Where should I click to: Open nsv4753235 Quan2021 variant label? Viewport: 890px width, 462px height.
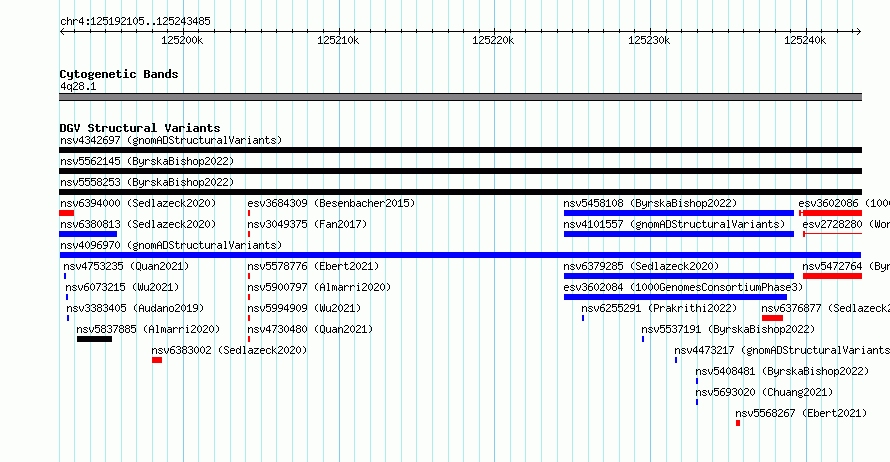(x=126, y=266)
